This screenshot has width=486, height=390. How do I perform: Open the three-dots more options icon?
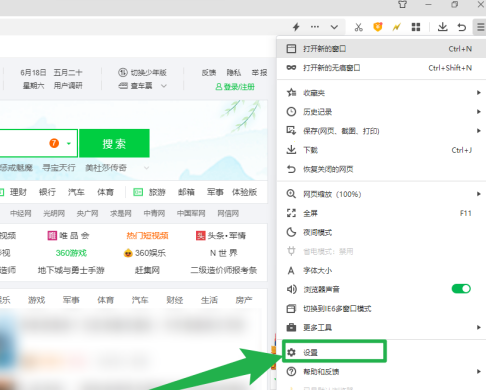[x=315, y=27]
